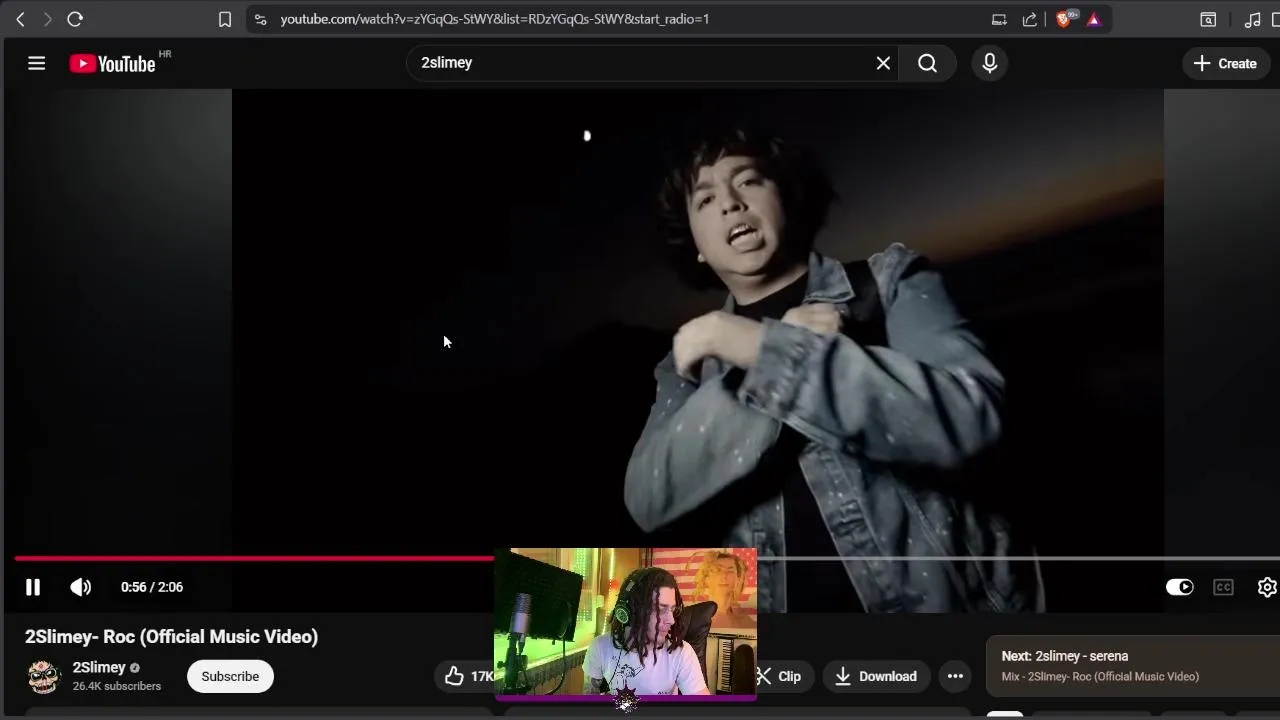Clear the search box with the X

(883, 63)
